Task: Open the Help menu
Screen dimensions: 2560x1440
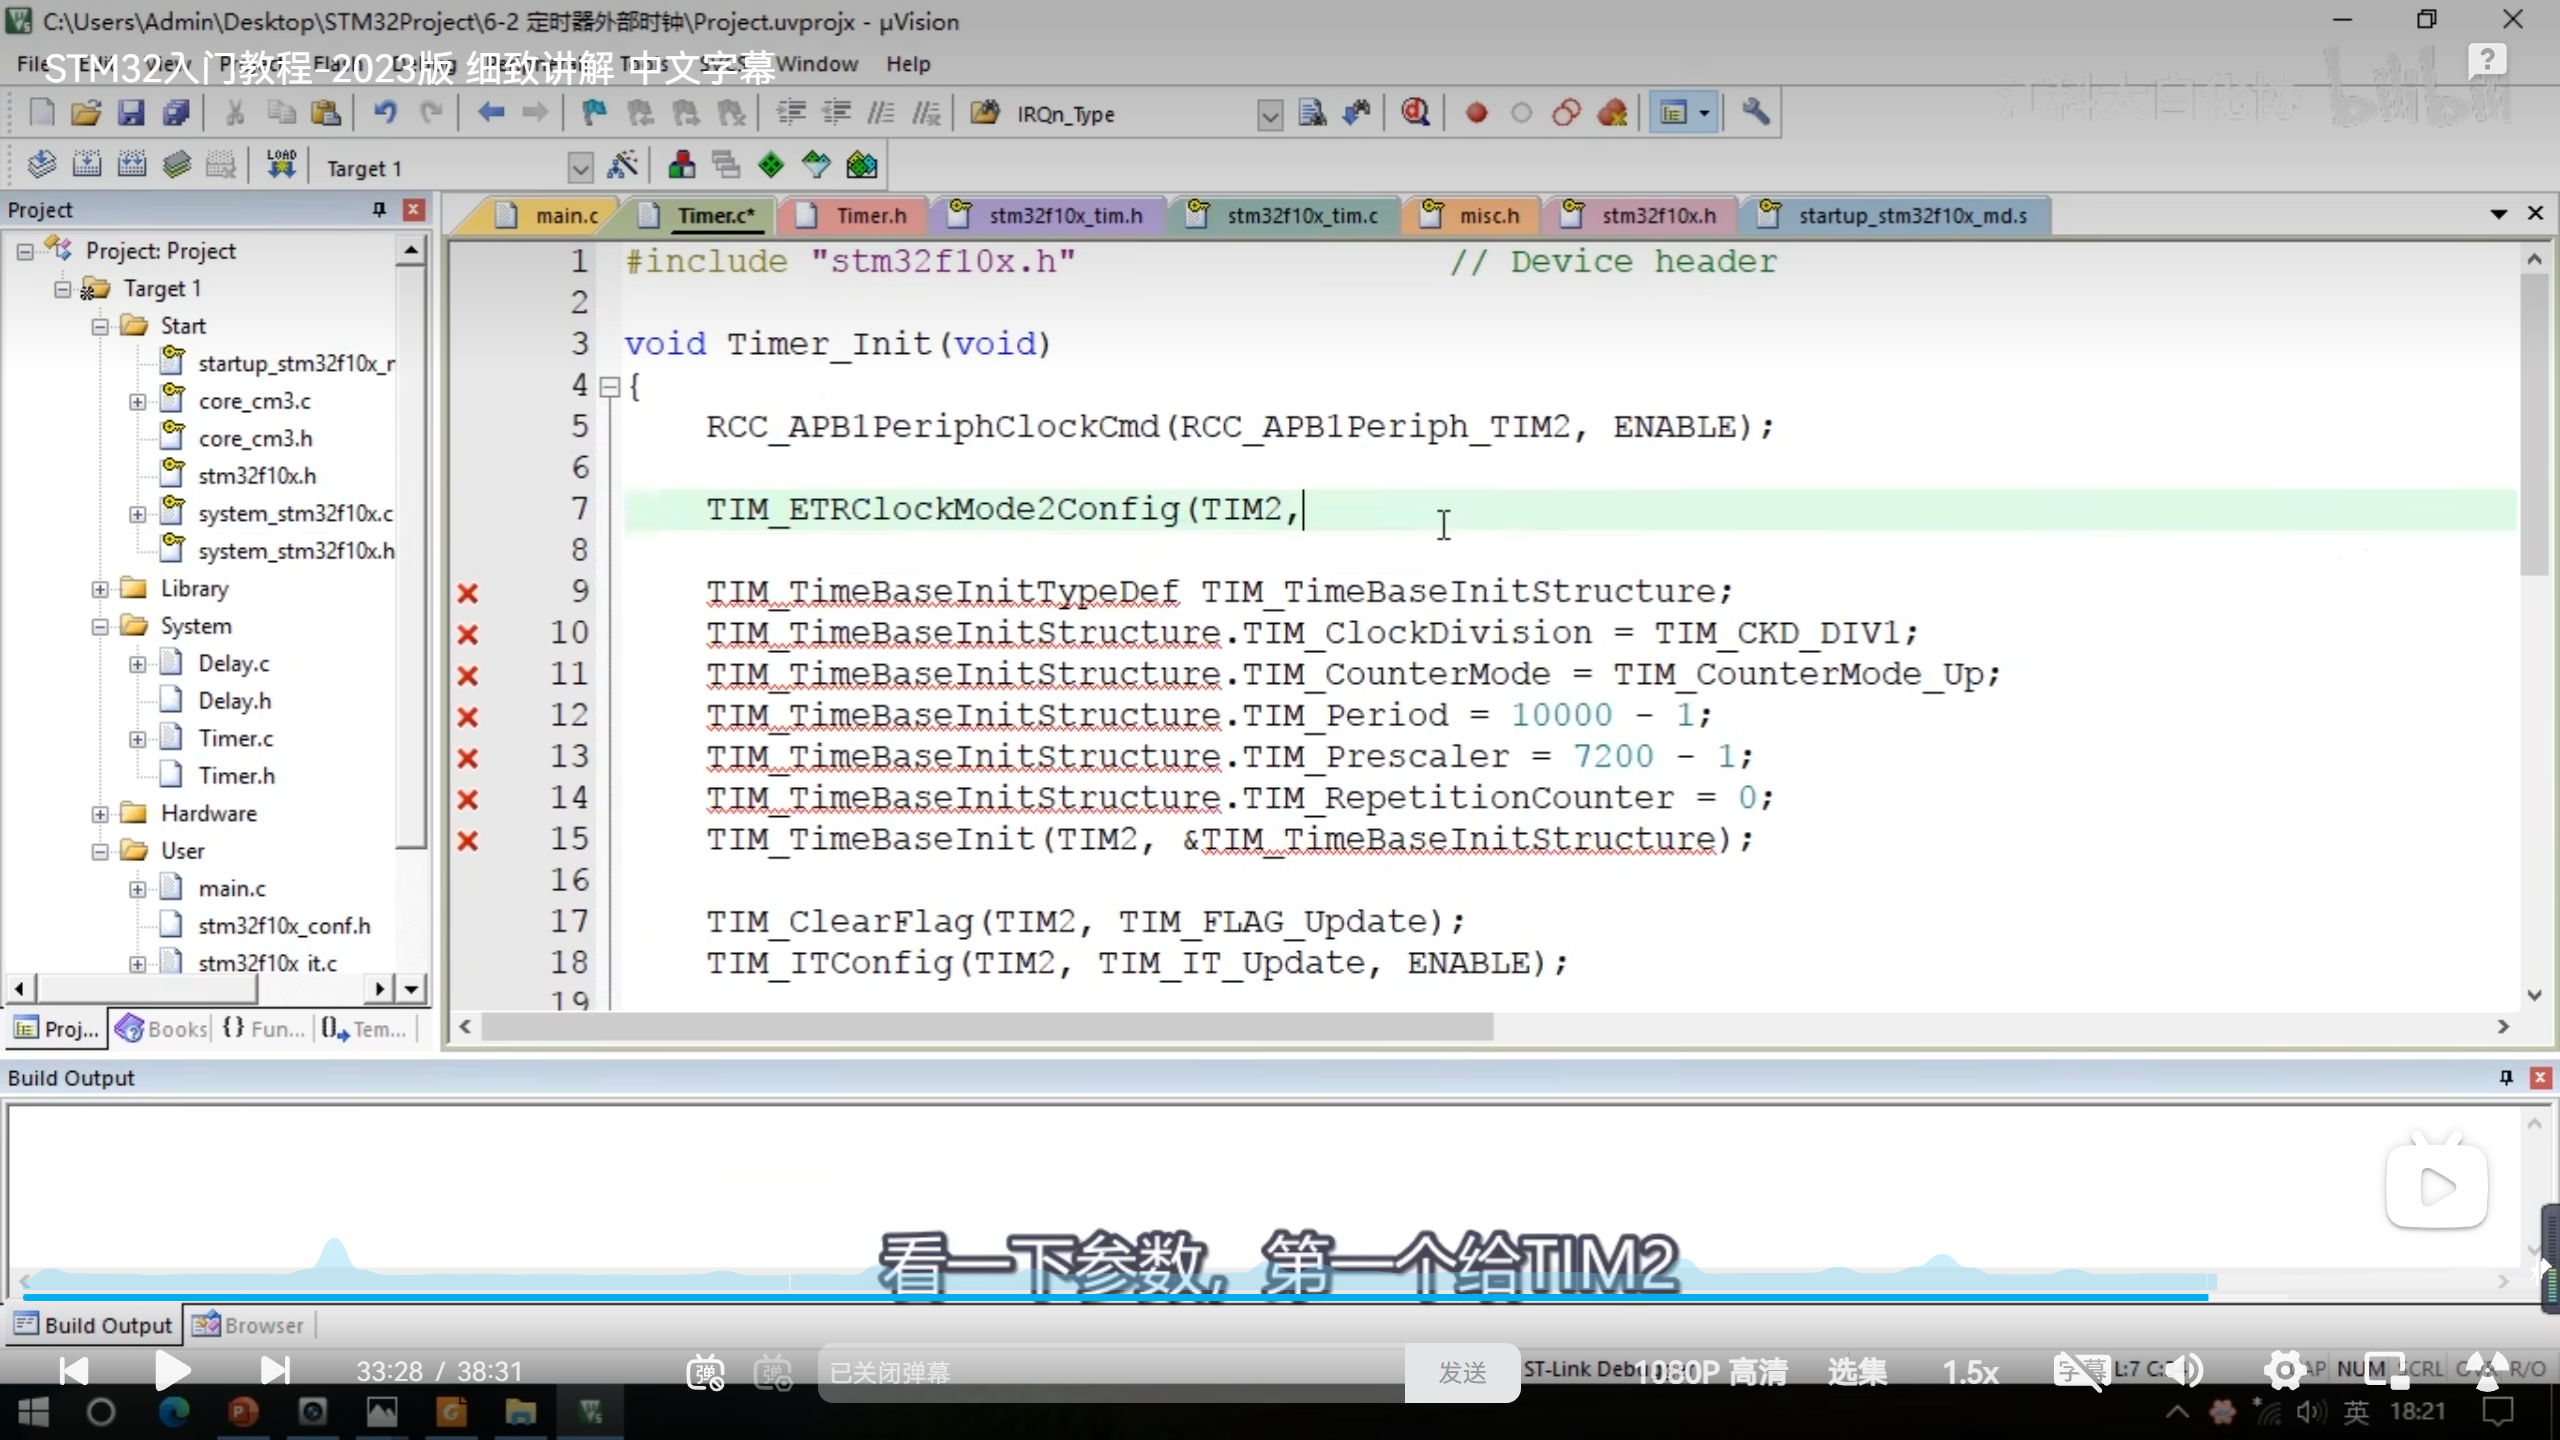Action: [907, 64]
